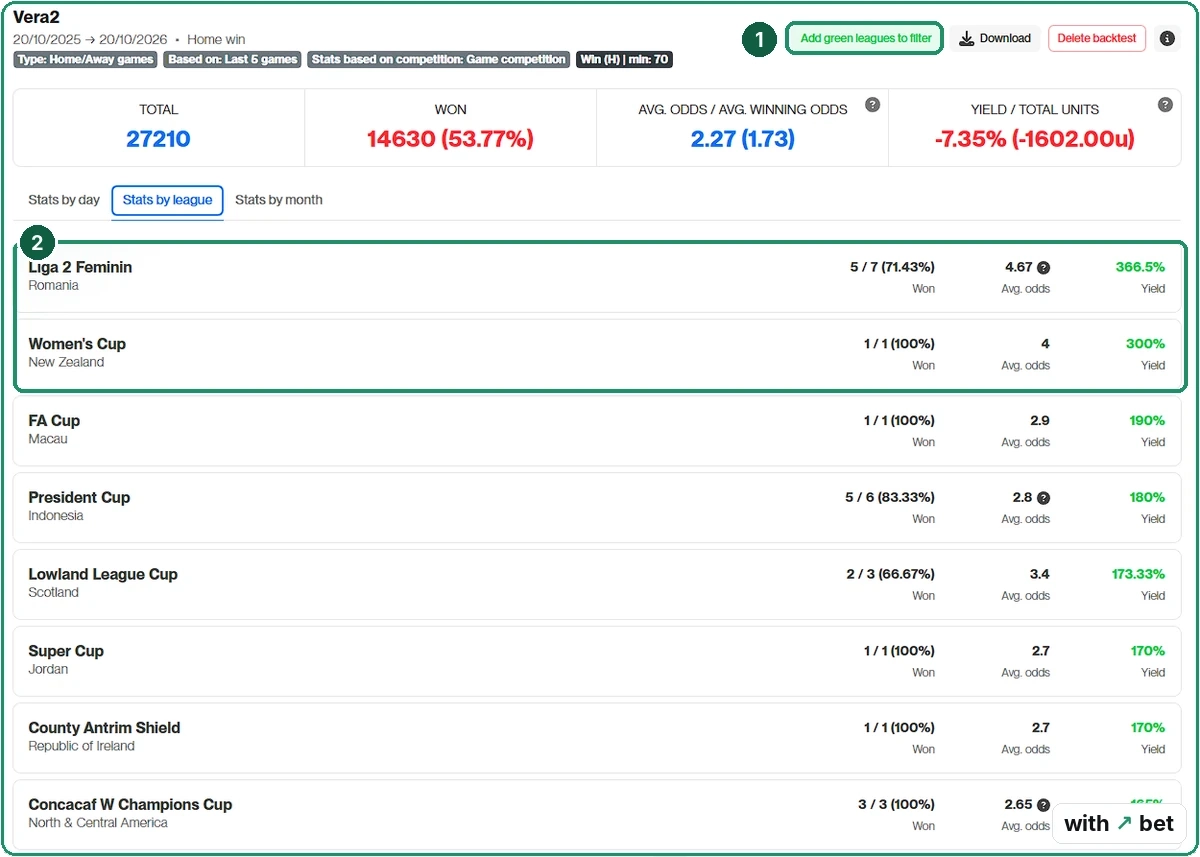Click the 173.33% yield value
The width and height of the screenshot is (1200, 857).
pos(1138,575)
